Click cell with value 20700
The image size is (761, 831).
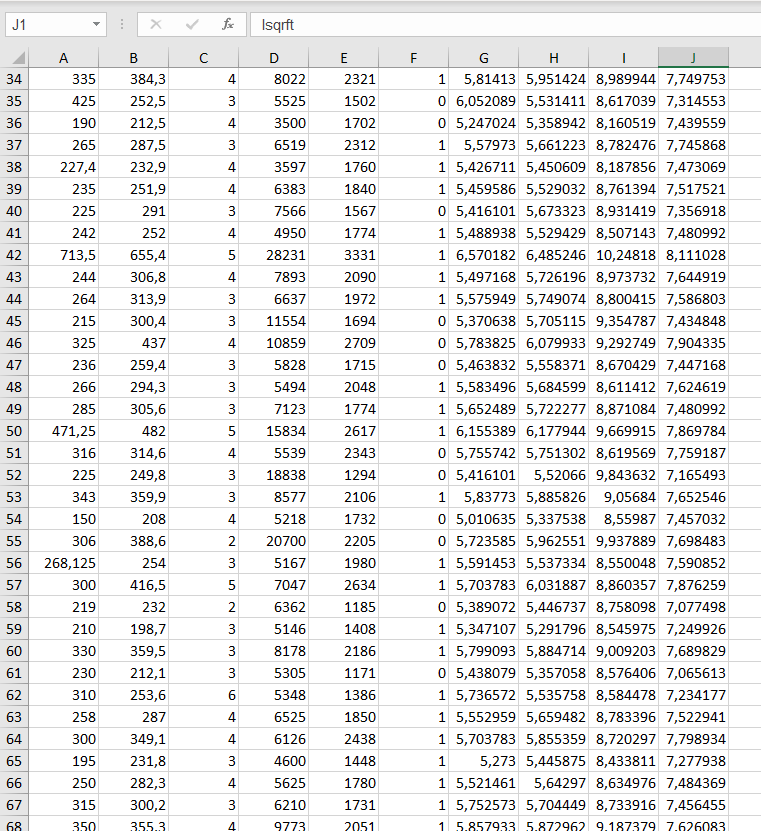coord(273,541)
